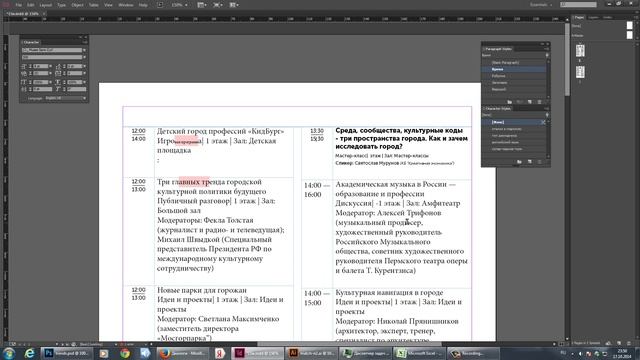Open the Windows Start button

click(x=9, y=353)
